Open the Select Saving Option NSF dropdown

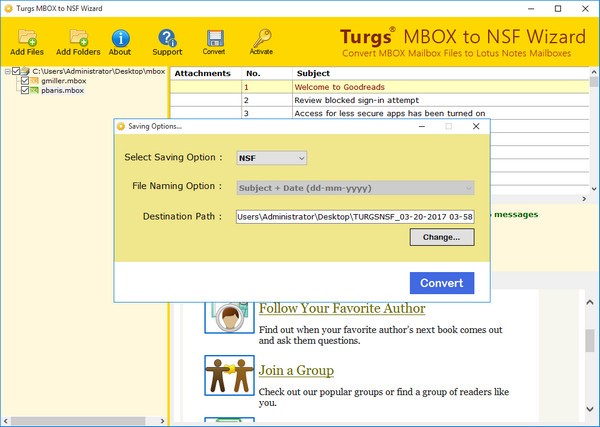(x=271, y=158)
